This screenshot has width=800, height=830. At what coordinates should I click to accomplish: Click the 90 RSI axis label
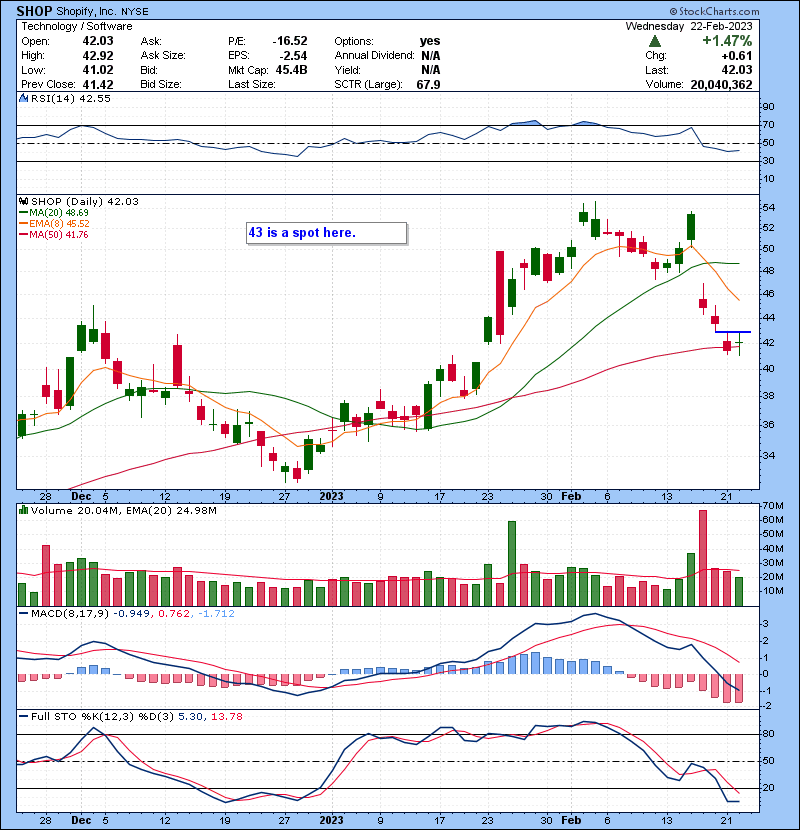[x=768, y=107]
